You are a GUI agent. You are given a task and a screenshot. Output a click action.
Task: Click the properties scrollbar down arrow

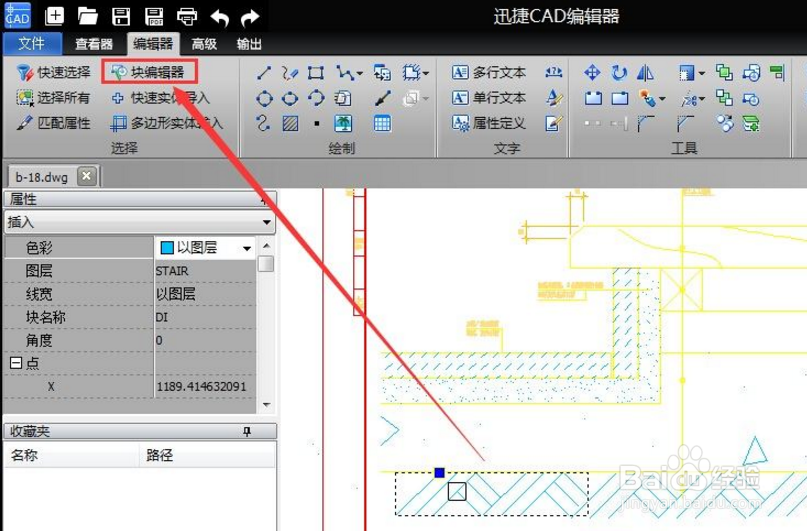(266, 405)
